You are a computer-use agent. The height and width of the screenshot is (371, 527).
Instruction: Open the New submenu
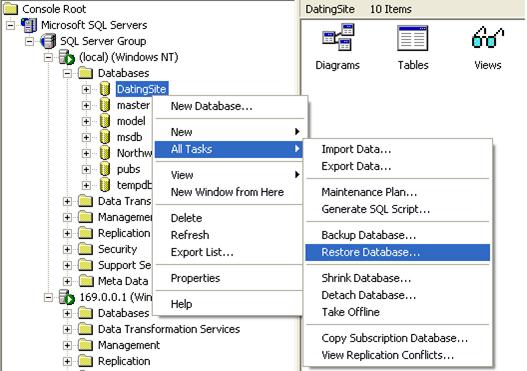tap(229, 132)
